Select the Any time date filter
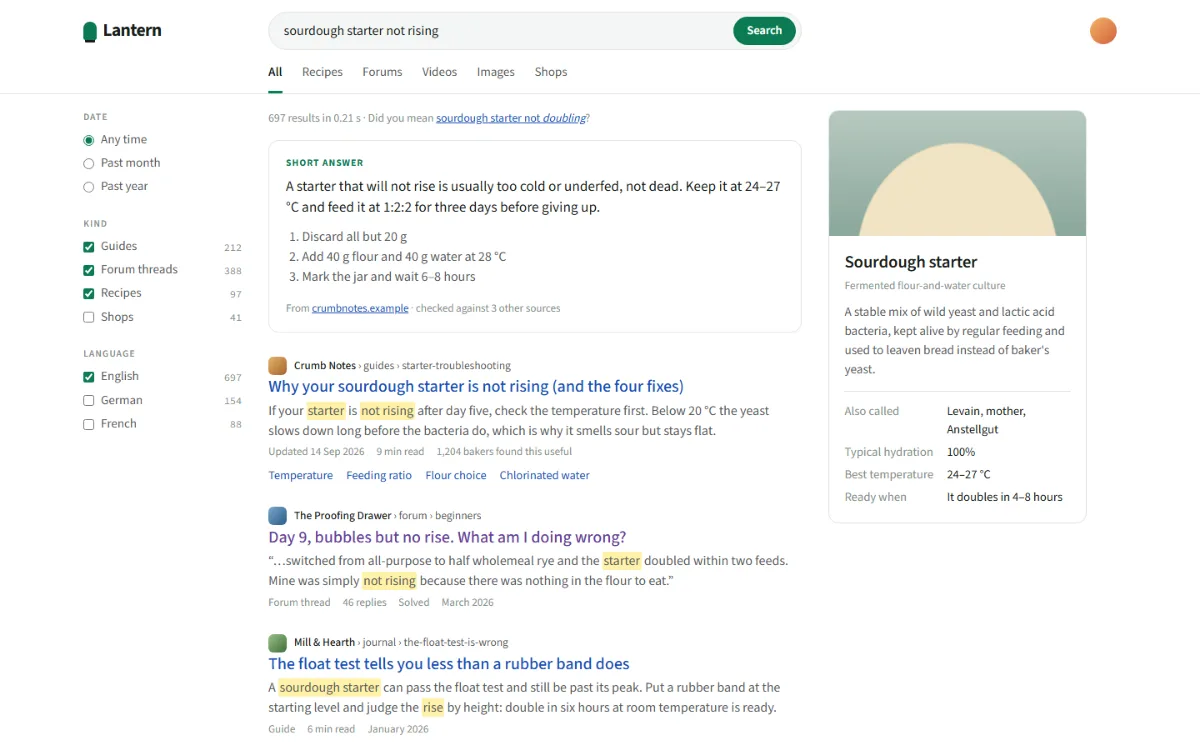The image size is (1200, 750). 89,140
